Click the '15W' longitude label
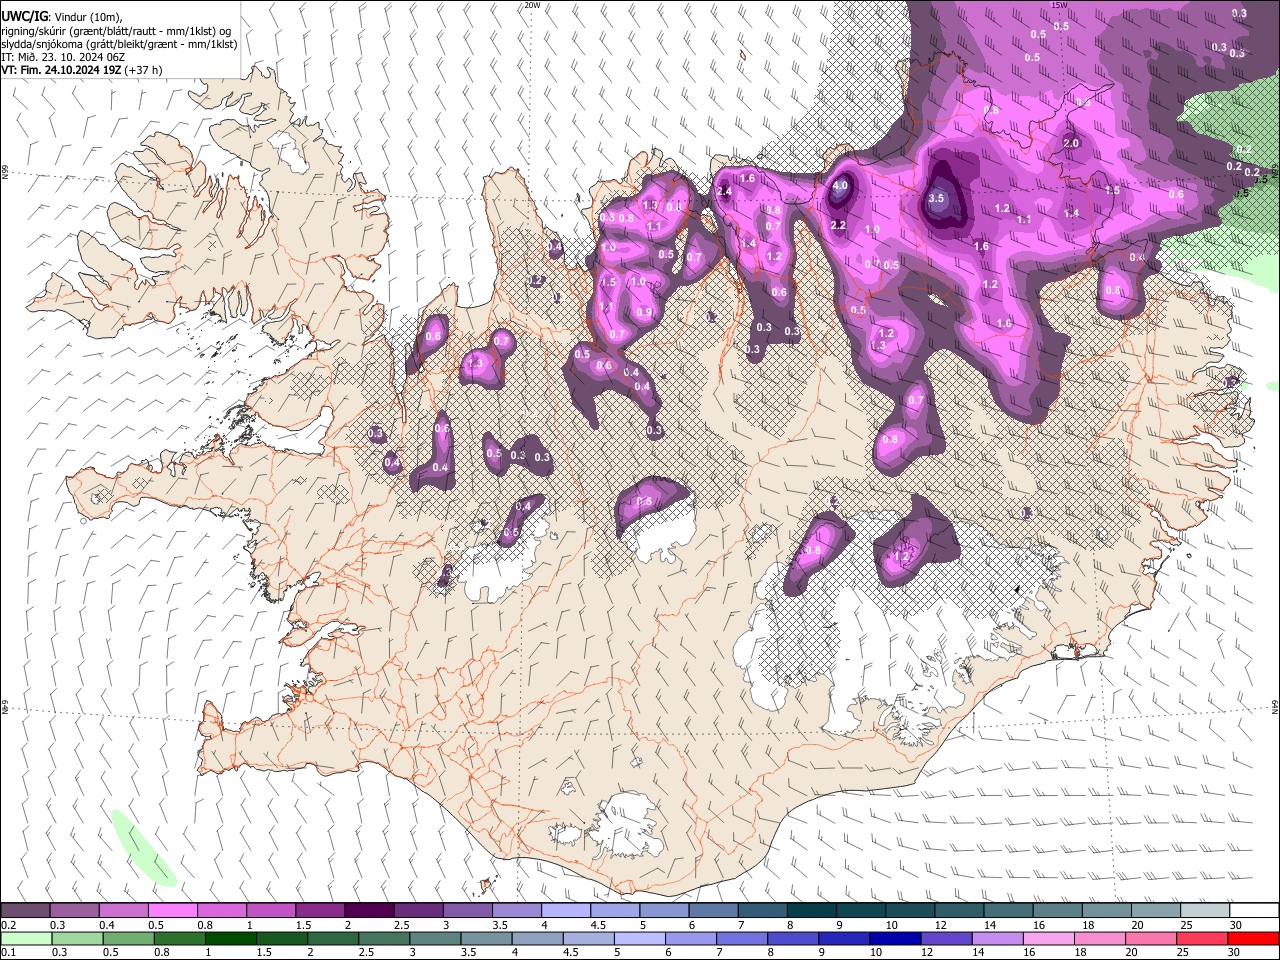1280x960 pixels. [1060, 5]
